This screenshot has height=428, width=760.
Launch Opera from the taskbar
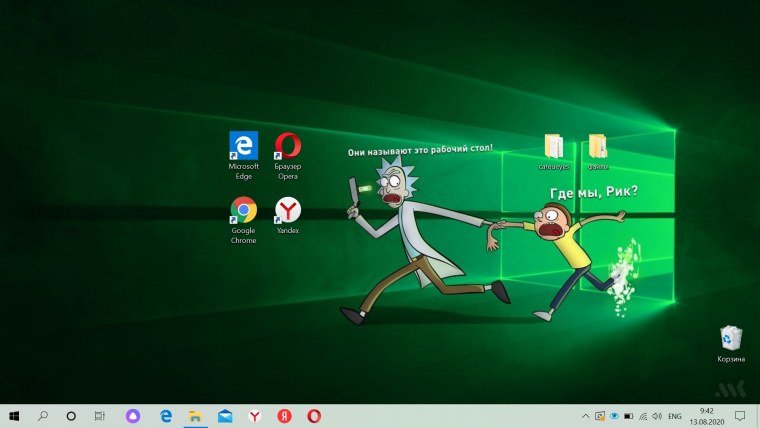click(x=314, y=415)
